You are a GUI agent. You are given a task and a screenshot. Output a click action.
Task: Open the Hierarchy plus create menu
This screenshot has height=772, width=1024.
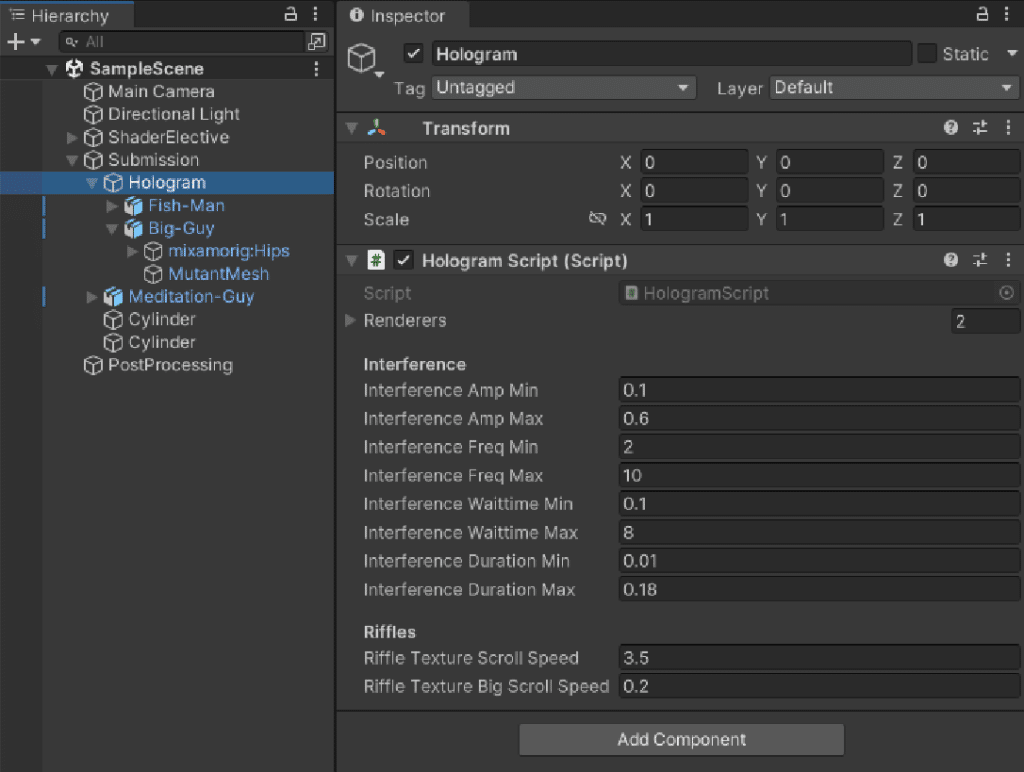coord(22,42)
